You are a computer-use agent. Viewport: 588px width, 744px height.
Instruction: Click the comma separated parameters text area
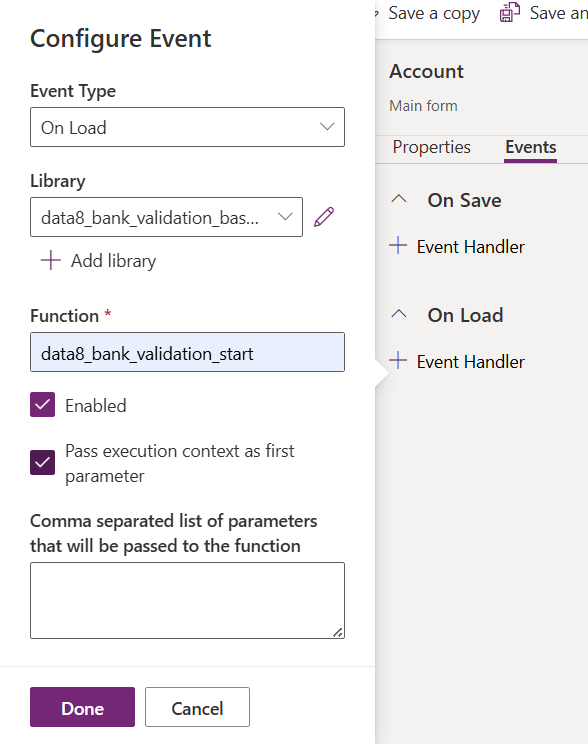pyautogui.click(x=187, y=601)
